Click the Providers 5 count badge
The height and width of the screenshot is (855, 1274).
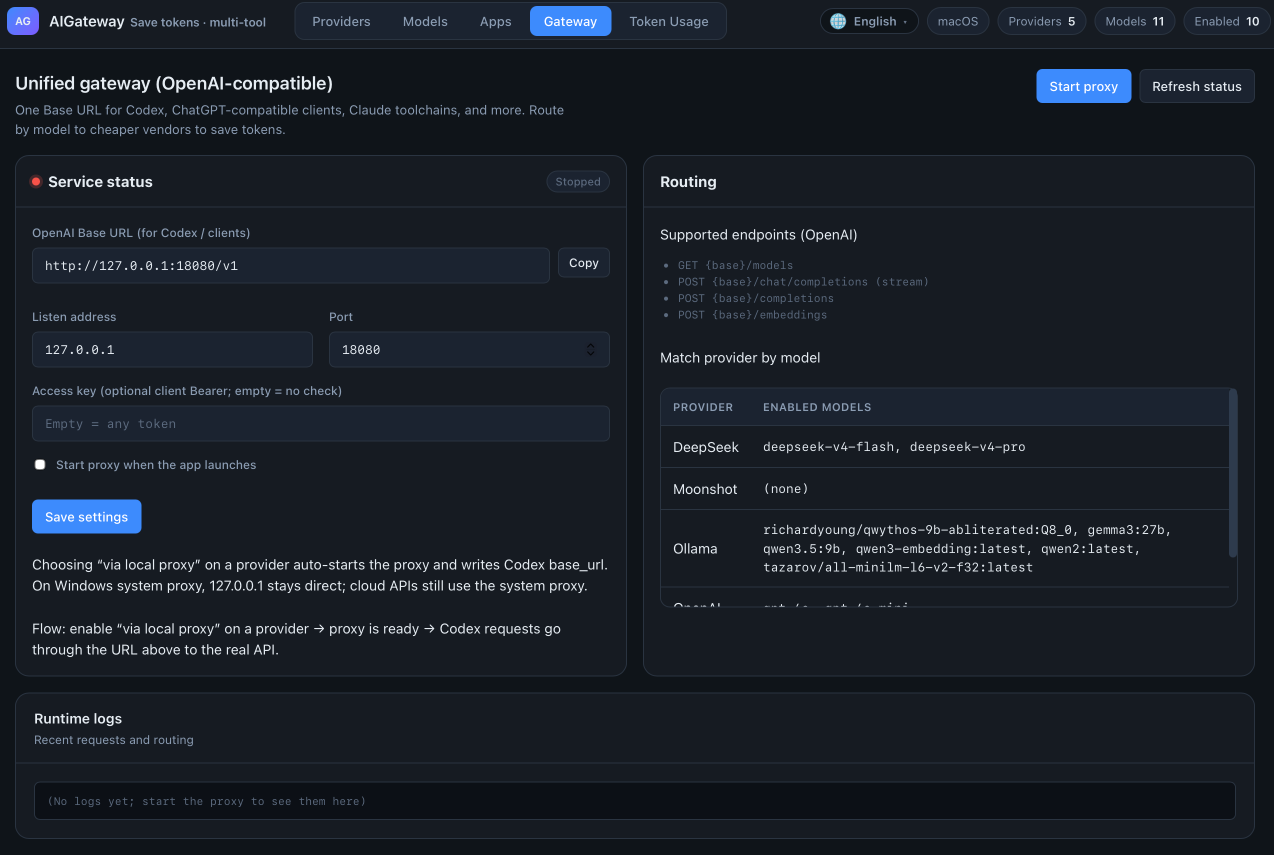coord(1042,21)
